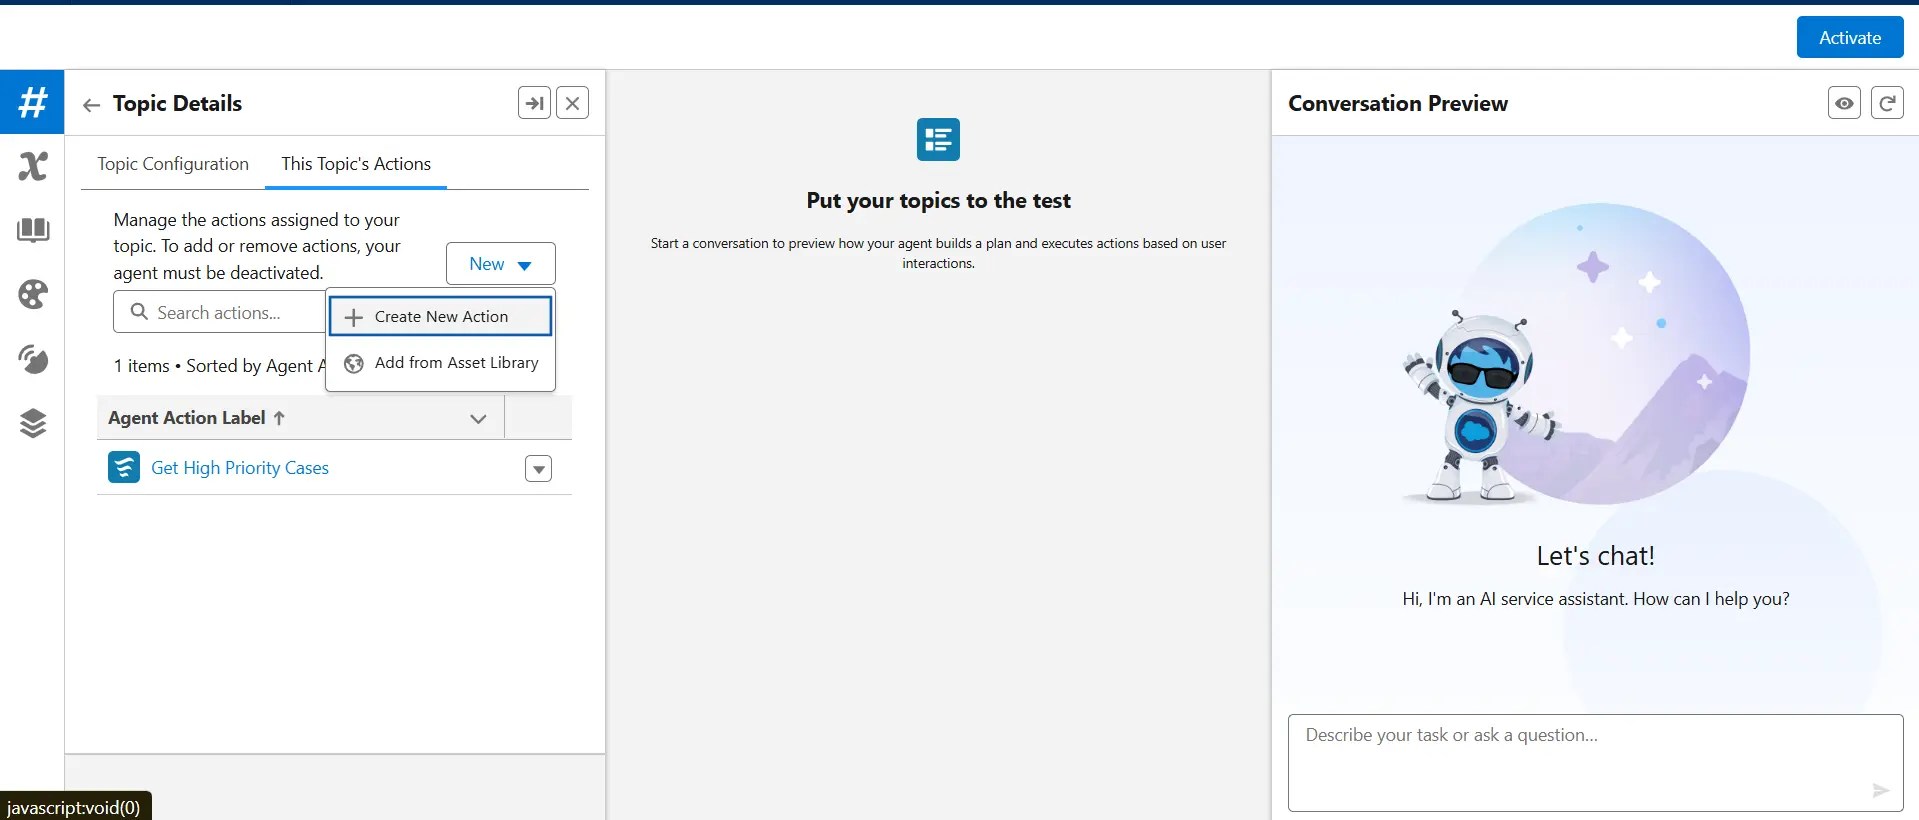1919x820 pixels.
Task: Click the AI service assistant greeting text
Action: [1595, 599]
